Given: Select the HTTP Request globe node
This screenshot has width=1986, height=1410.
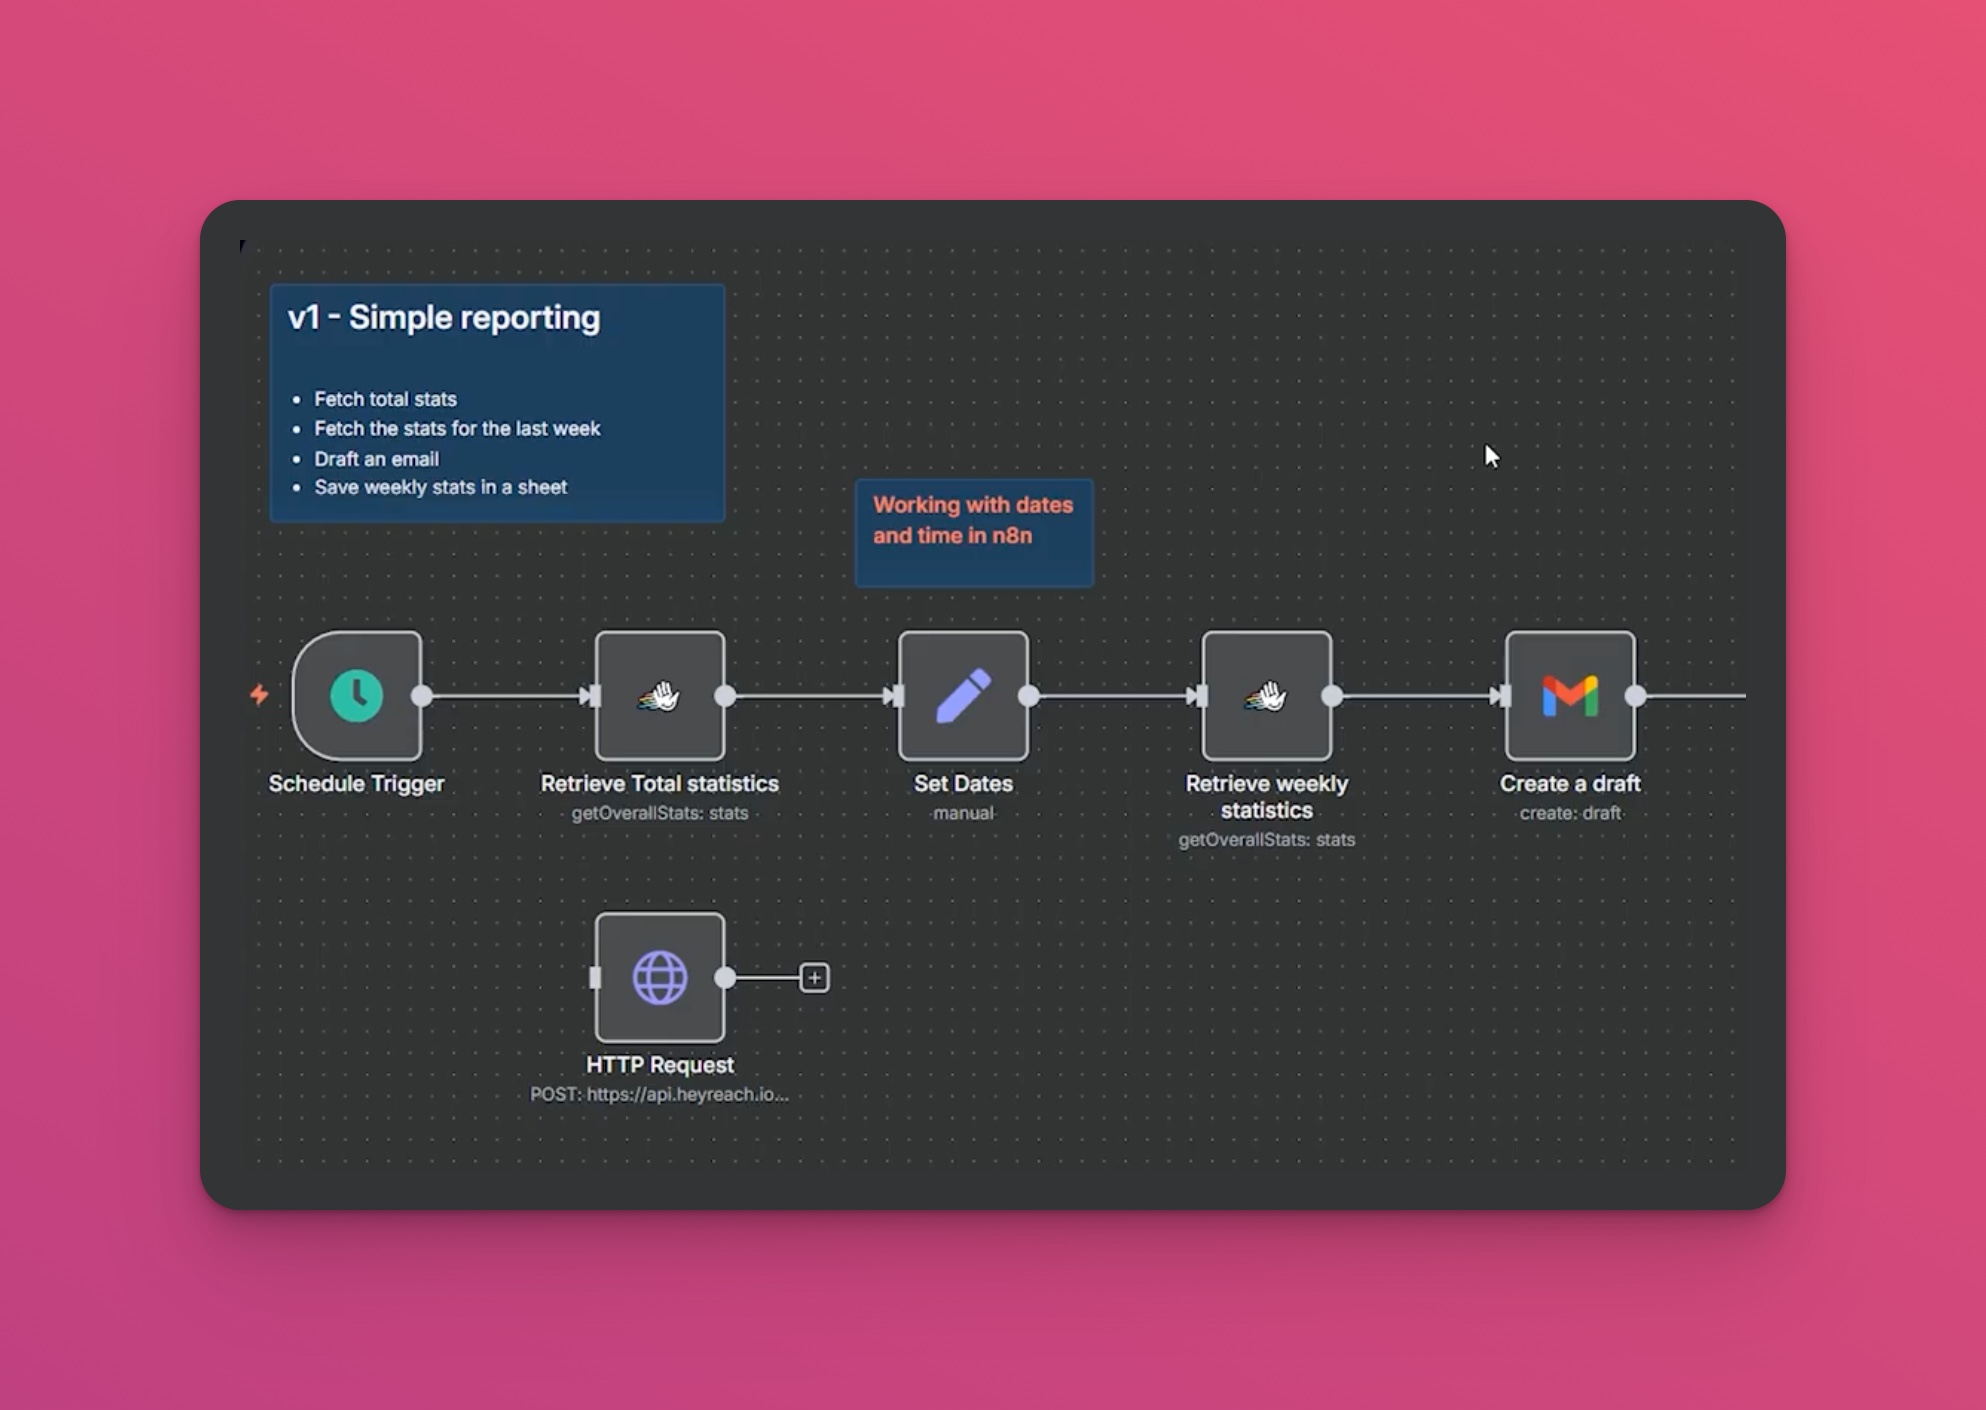Looking at the screenshot, I should pos(659,977).
